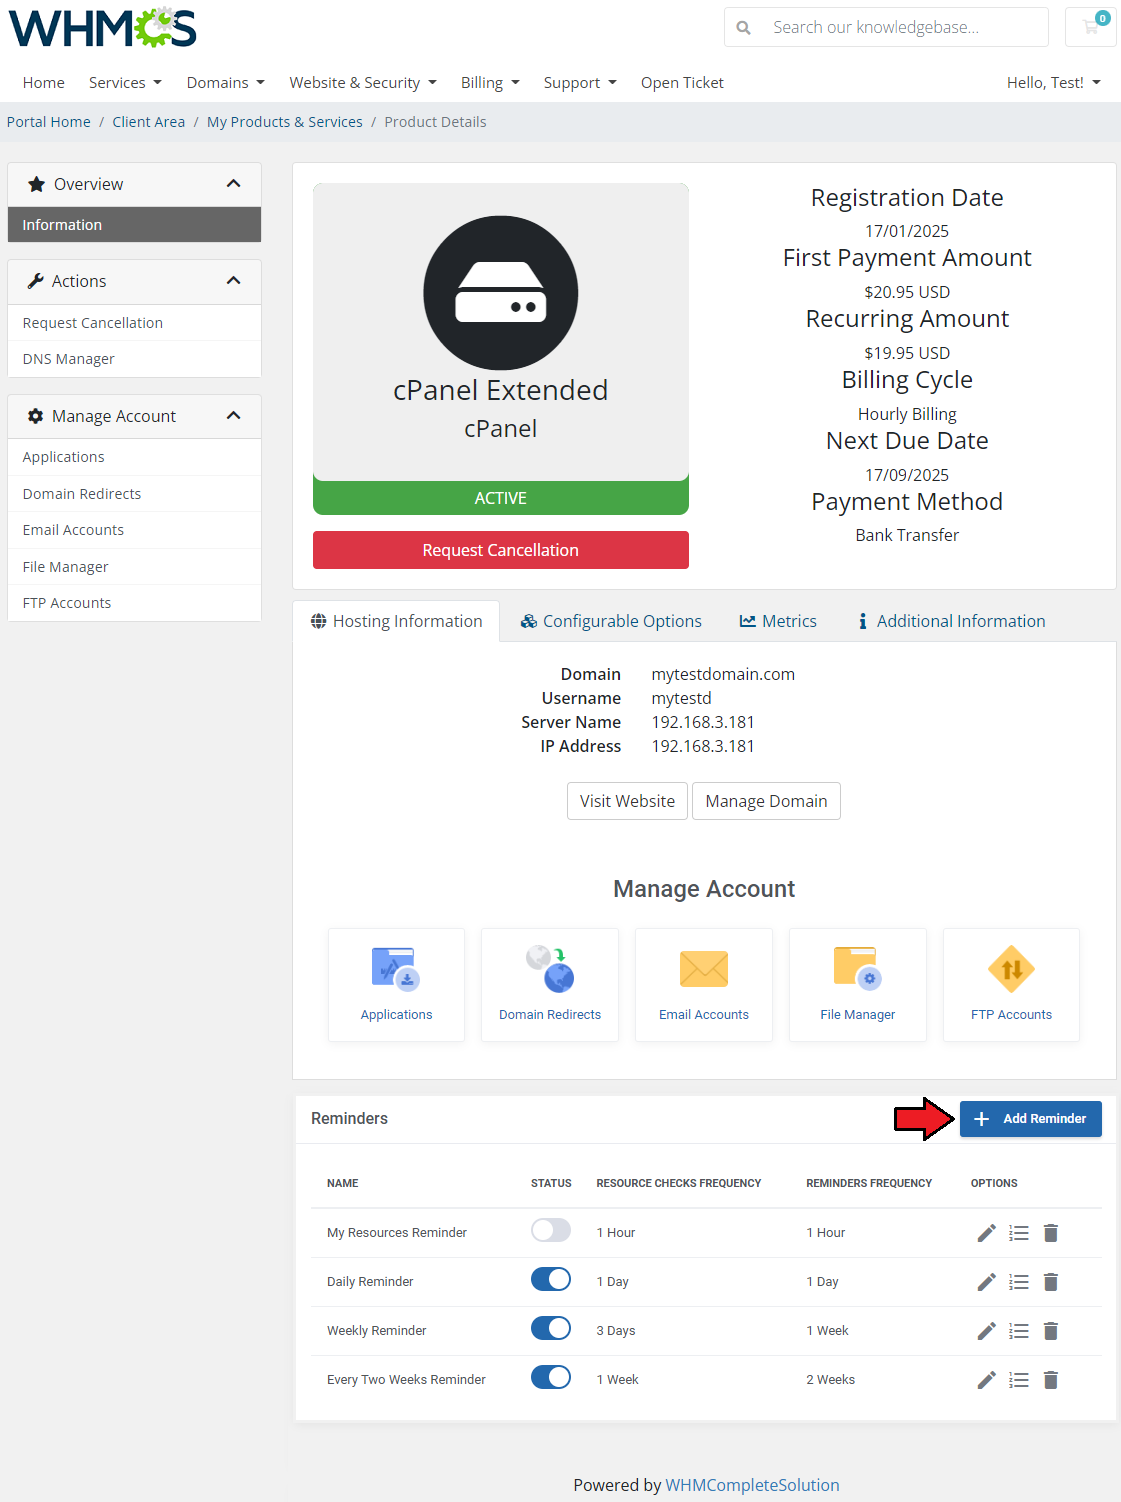Viewport: 1121px width, 1502px height.
Task: Edit the My Resources Reminder entry
Action: pyautogui.click(x=986, y=1233)
